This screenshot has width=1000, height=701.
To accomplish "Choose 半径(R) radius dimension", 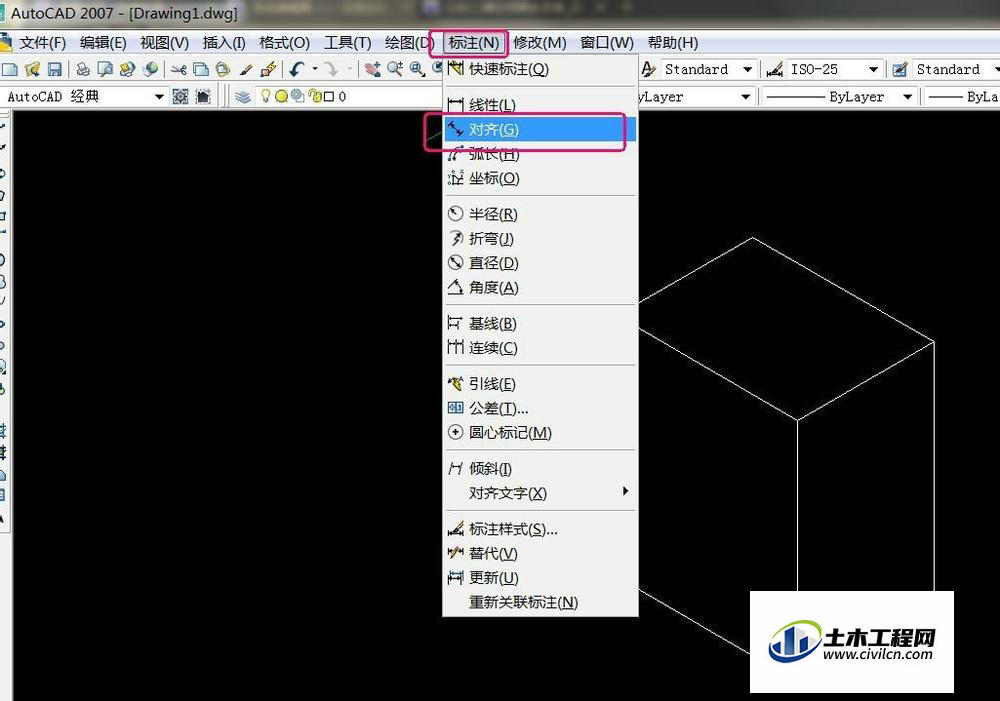I will [540, 214].
